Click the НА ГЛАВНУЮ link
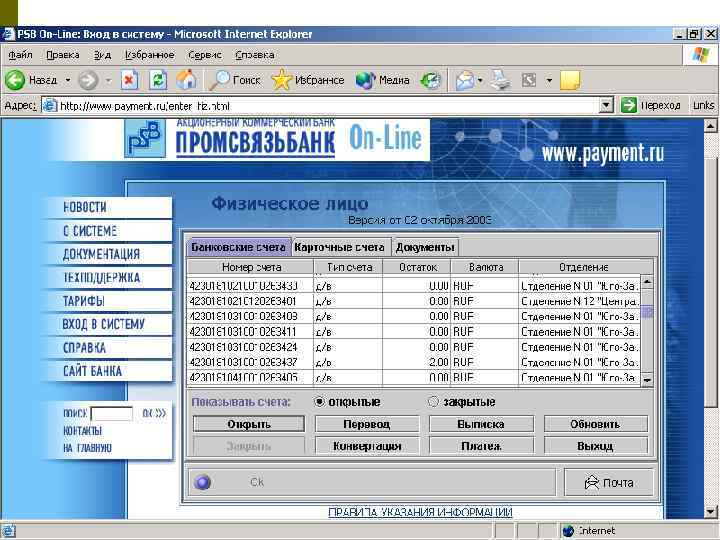The width and height of the screenshot is (720, 540). pos(87,448)
